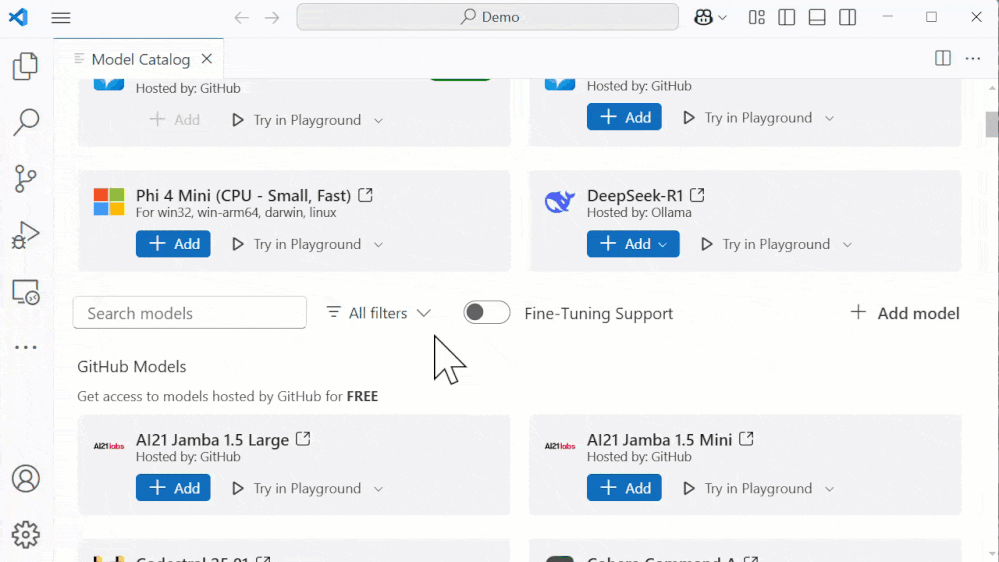Open editor More Actions ellipsis
This screenshot has height=562, width=999.
pos(973,59)
